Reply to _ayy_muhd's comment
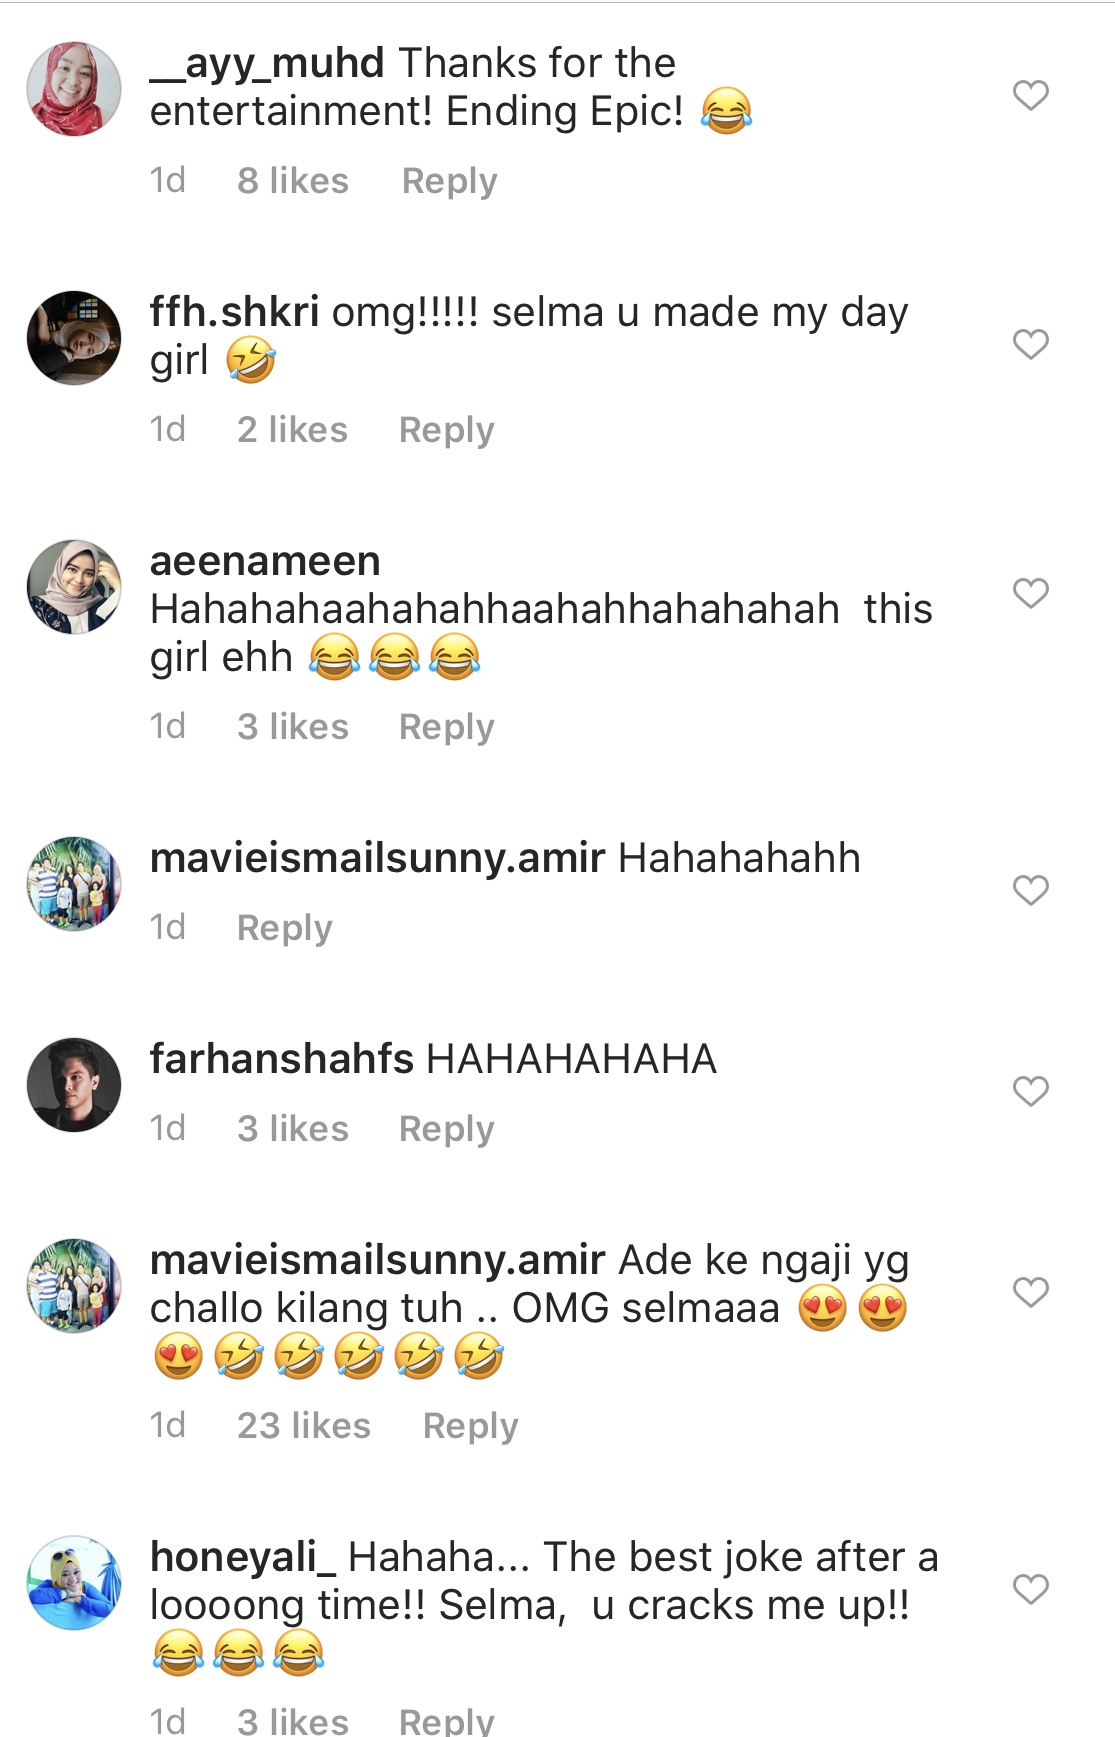Screen dimensions: 1115x1737 click(x=449, y=181)
